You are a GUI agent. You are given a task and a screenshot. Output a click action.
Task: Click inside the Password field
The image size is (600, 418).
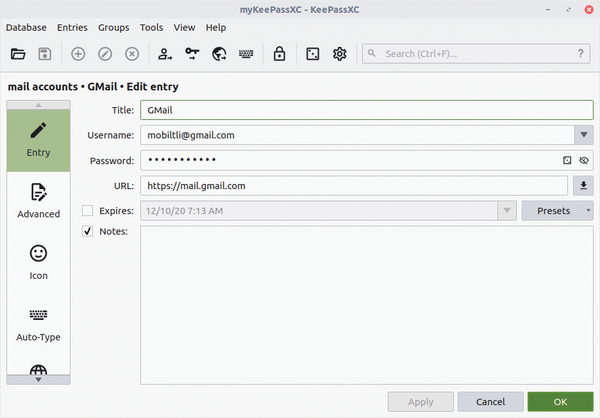pyautogui.click(x=367, y=160)
